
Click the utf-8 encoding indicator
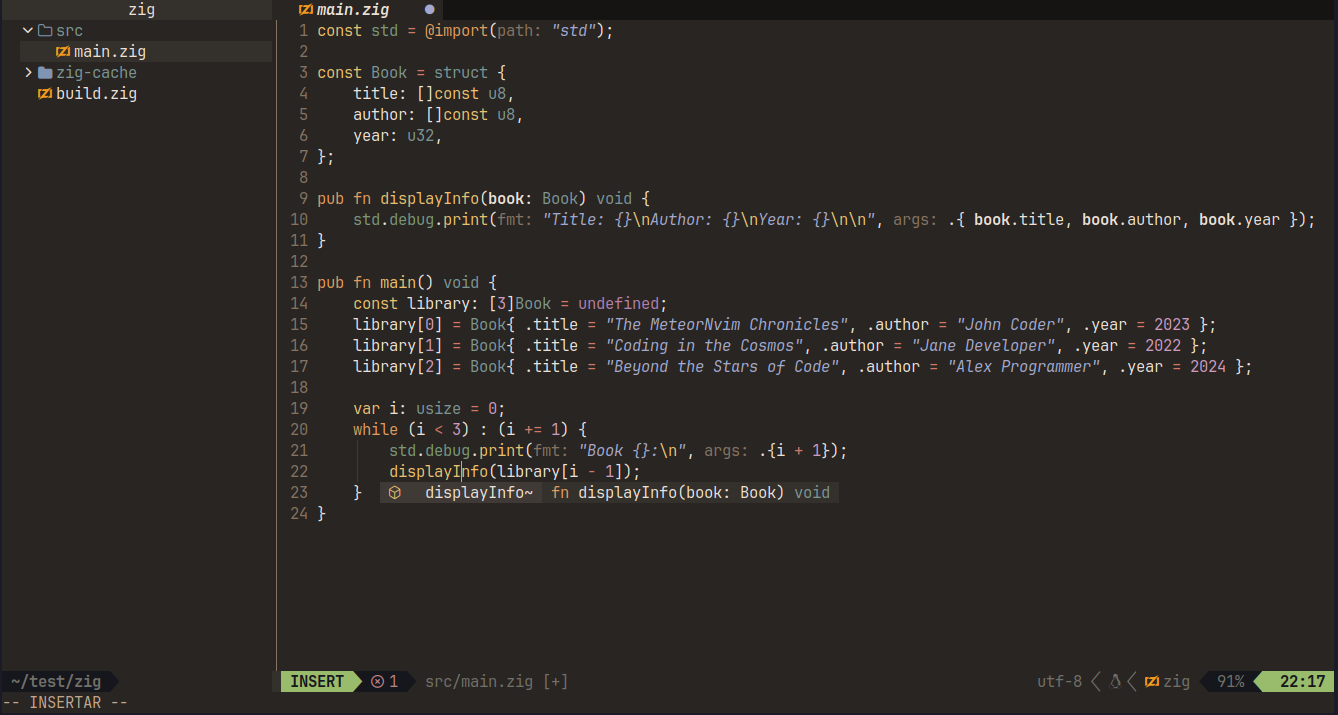click(1060, 682)
